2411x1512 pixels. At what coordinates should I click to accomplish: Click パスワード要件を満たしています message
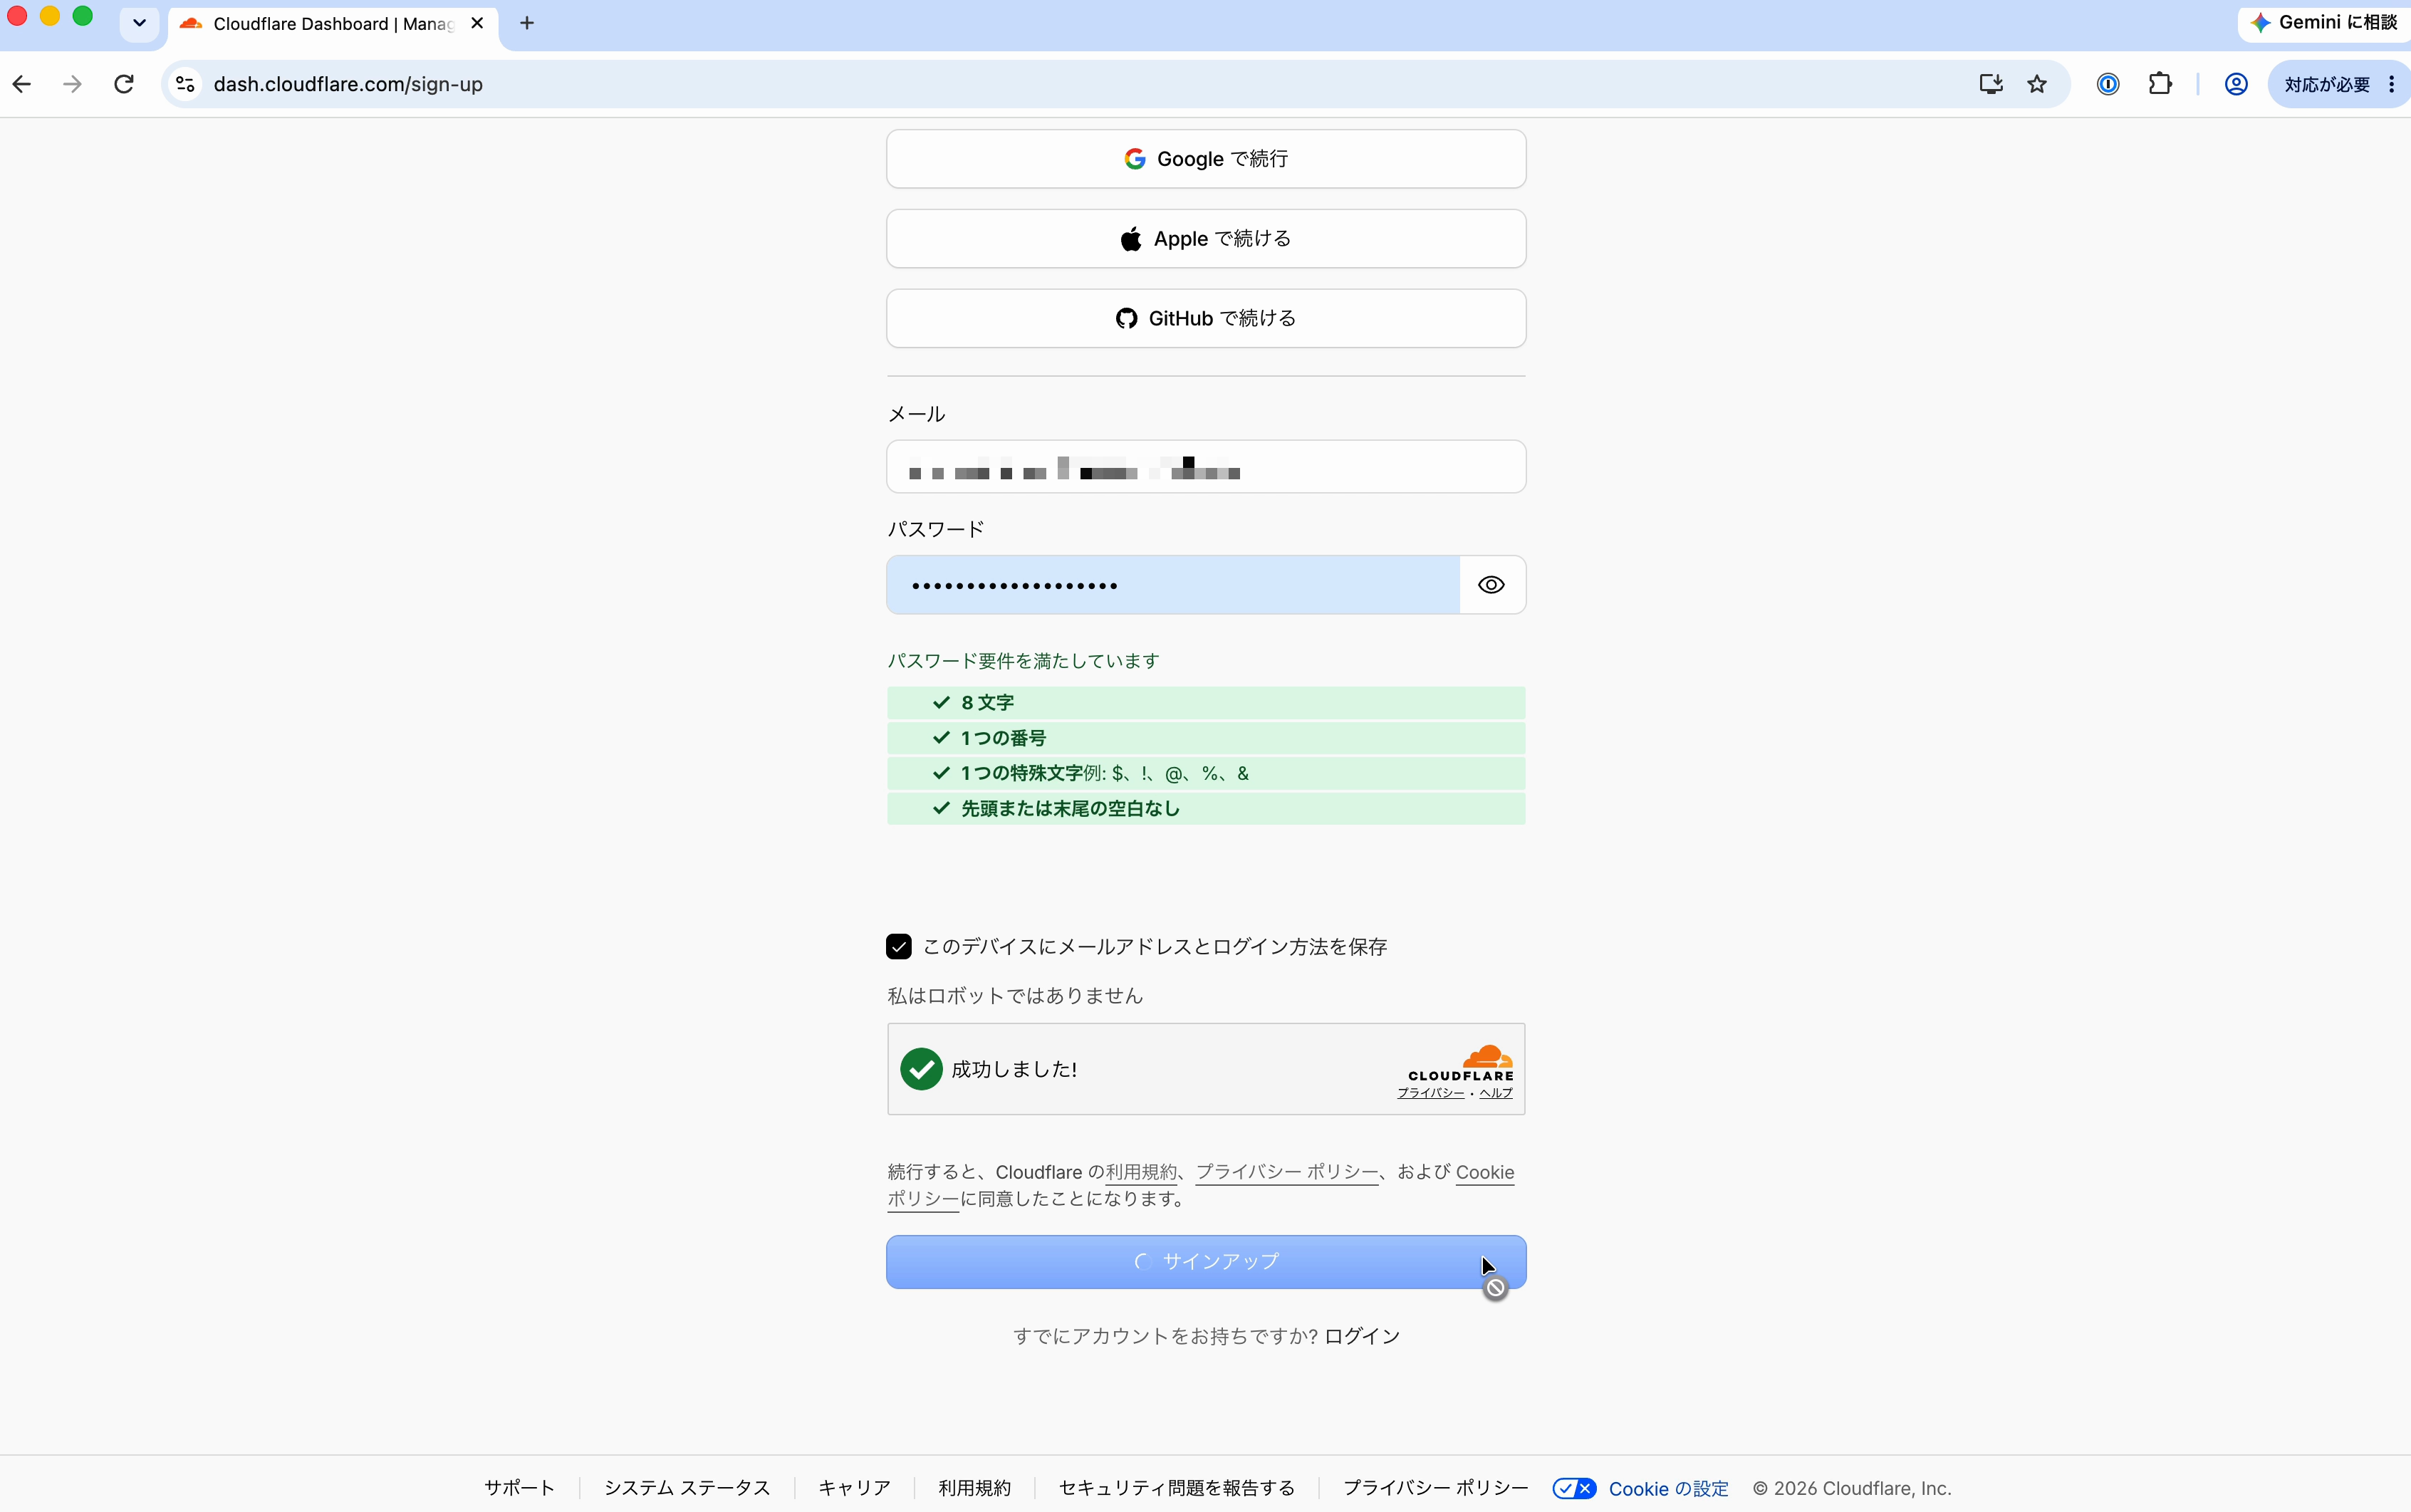click(1023, 661)
